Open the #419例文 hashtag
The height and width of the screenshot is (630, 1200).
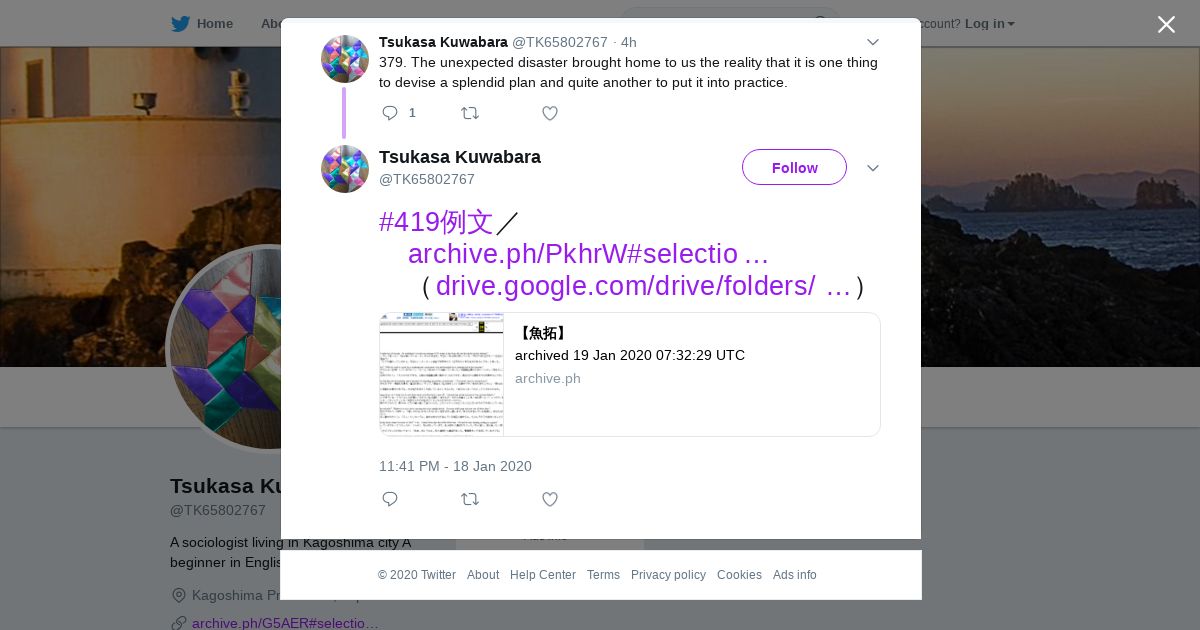click(x=436, y=222)
